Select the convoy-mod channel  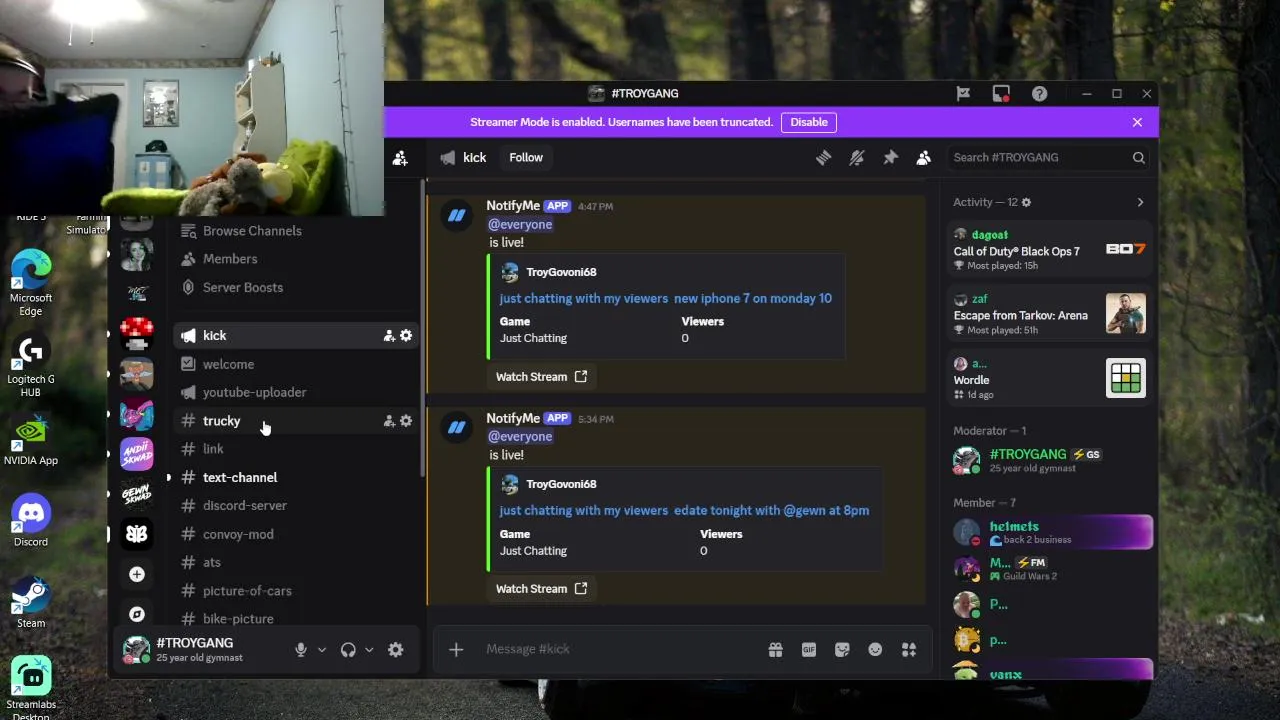tap(294, 534)
